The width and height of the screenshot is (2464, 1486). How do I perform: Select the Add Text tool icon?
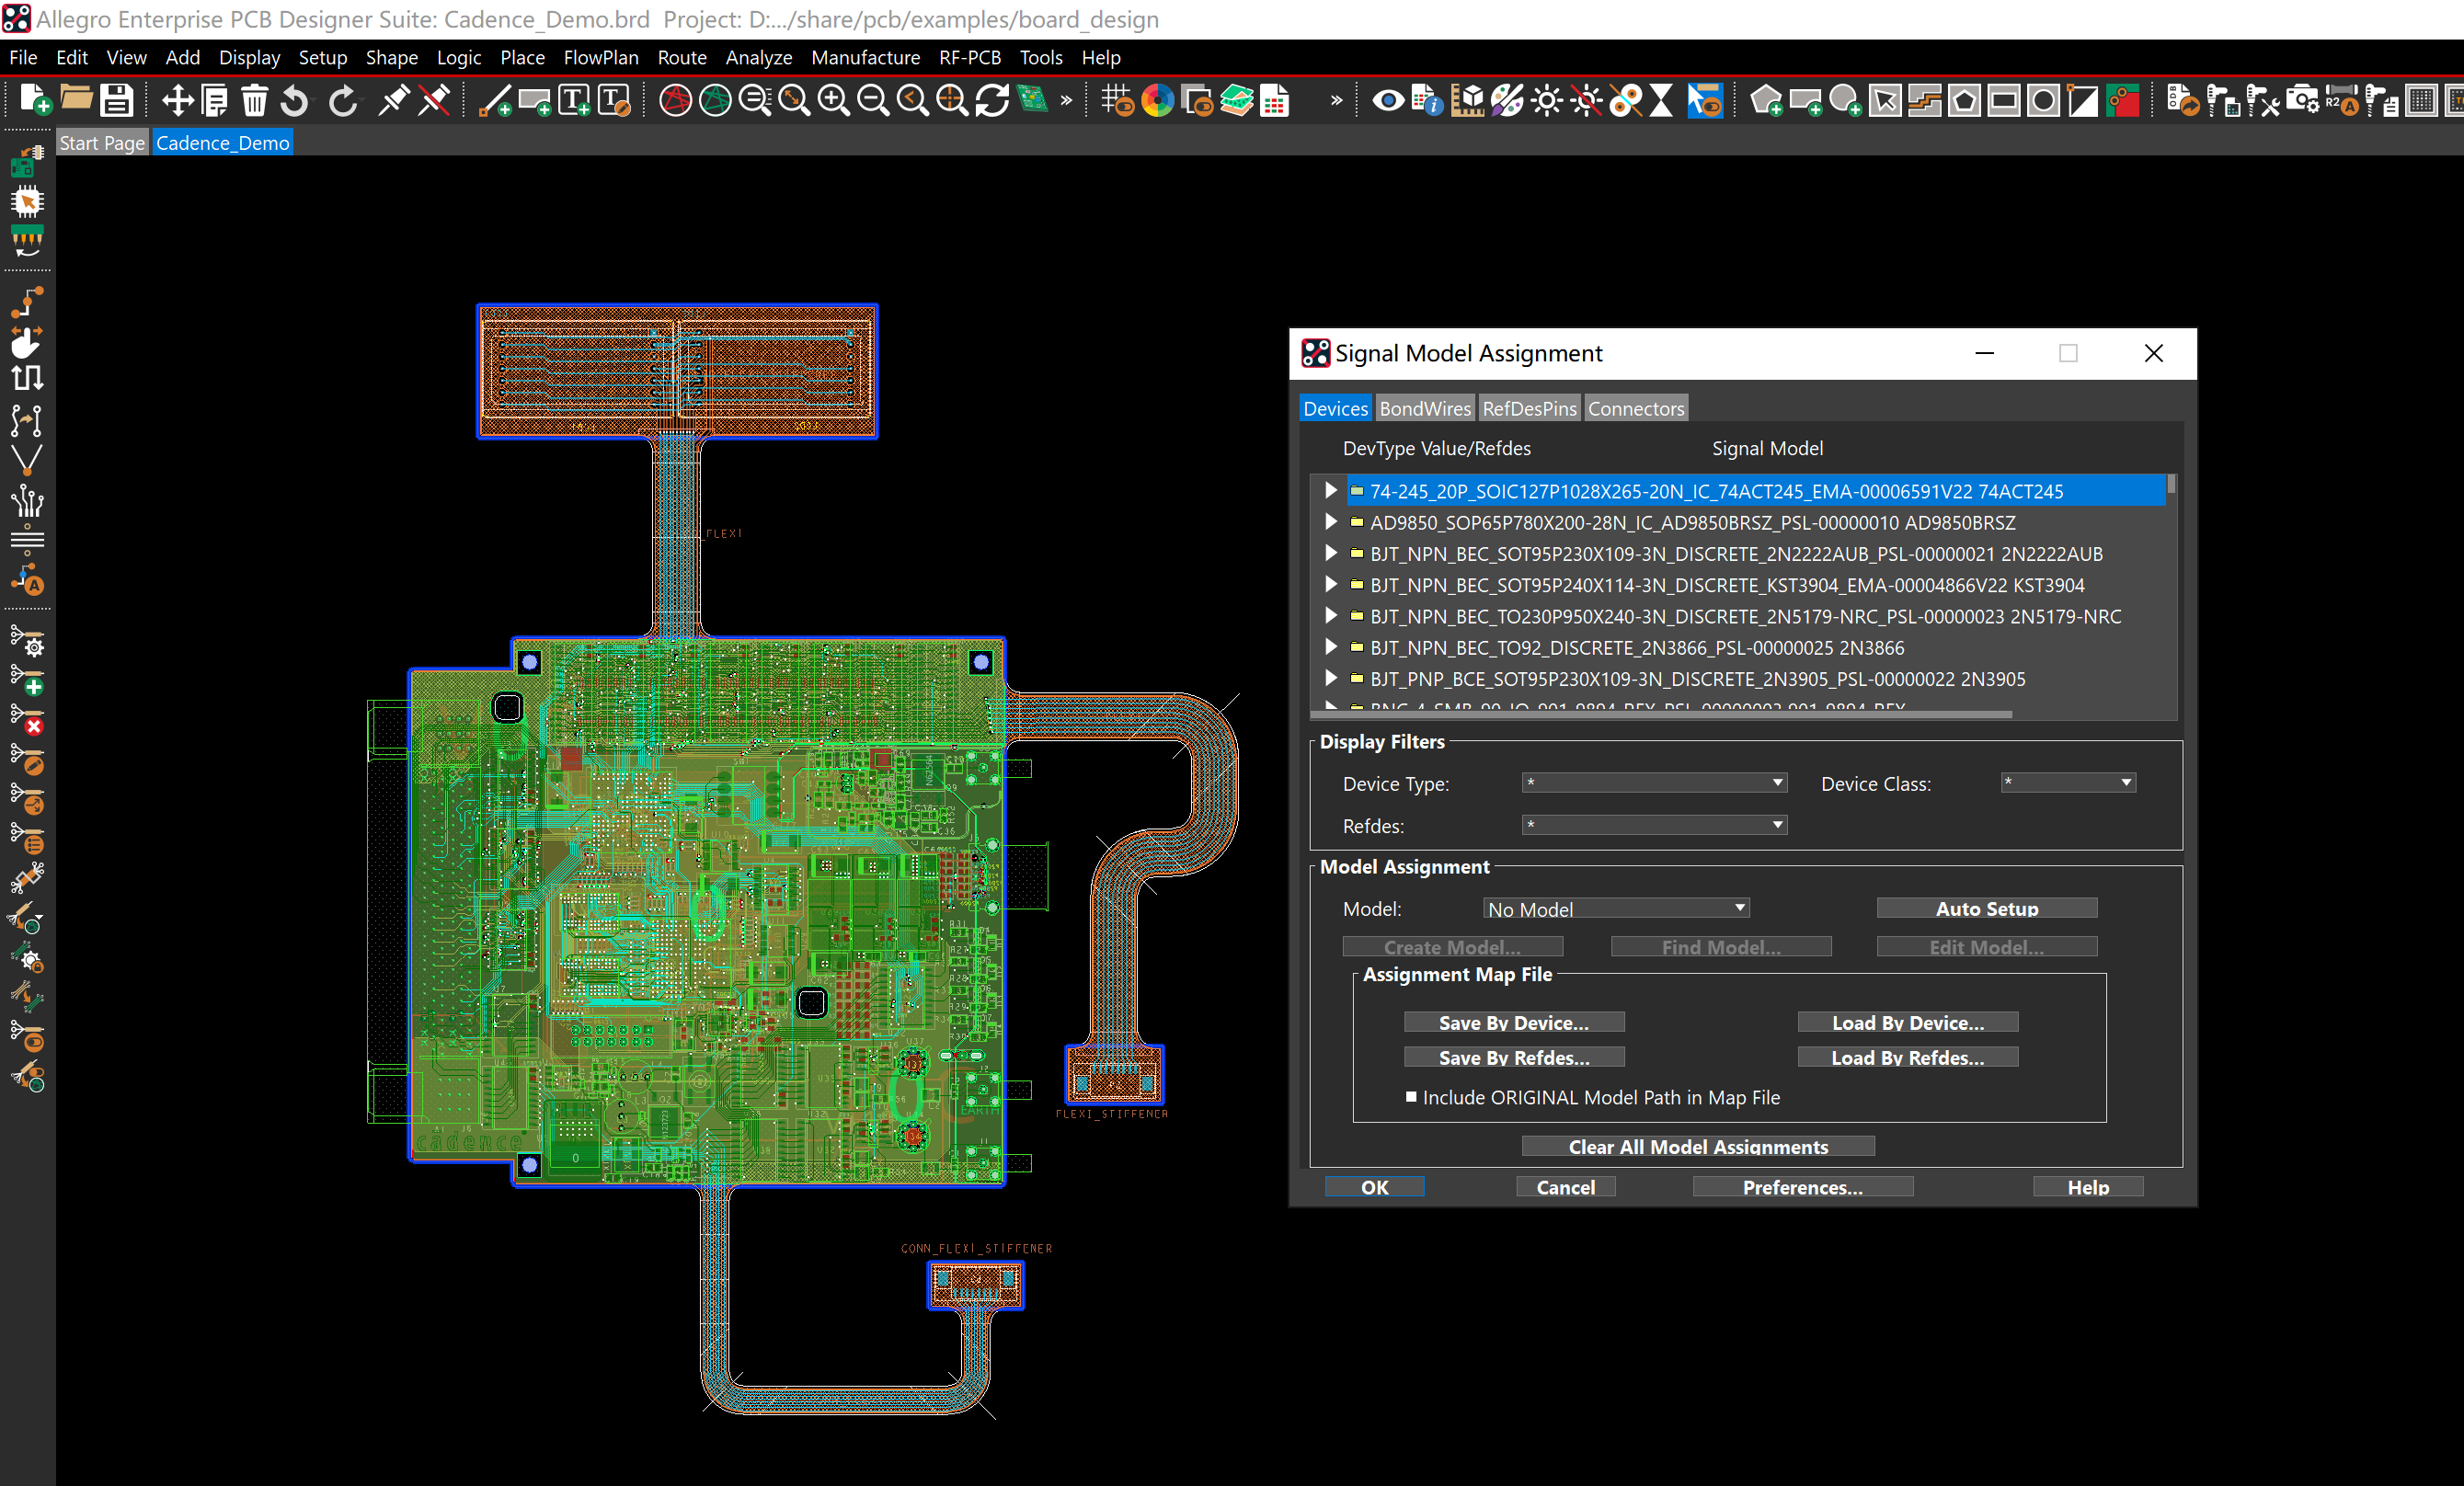tap(574, 100)
